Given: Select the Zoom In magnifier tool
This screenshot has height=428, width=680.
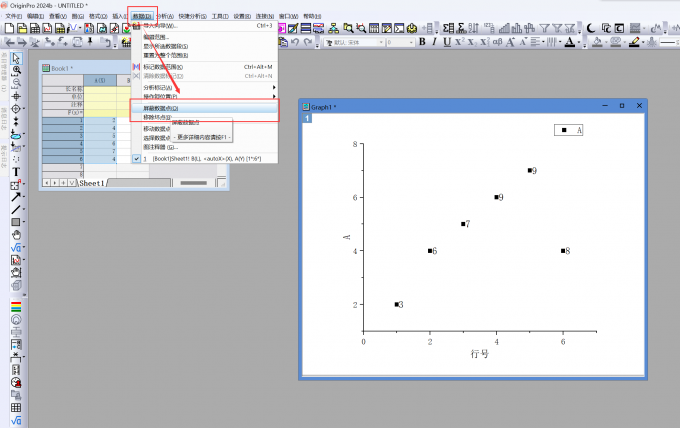Looking at the screenshot, I should pyautogui.click(x=16, y=70).
